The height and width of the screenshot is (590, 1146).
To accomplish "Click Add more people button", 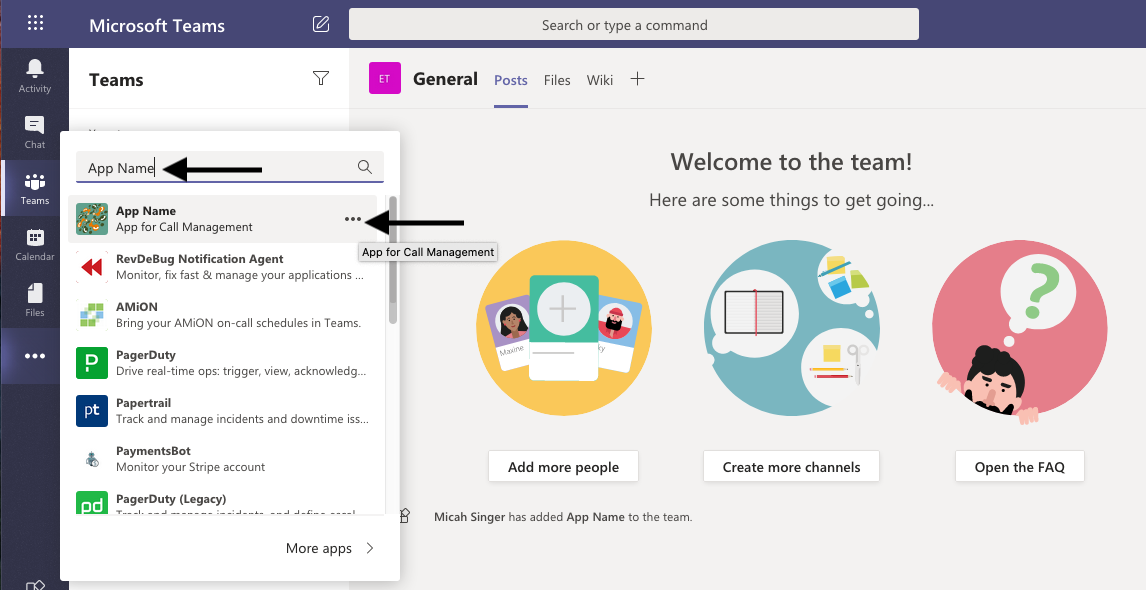I will click(x=563, y=466).
